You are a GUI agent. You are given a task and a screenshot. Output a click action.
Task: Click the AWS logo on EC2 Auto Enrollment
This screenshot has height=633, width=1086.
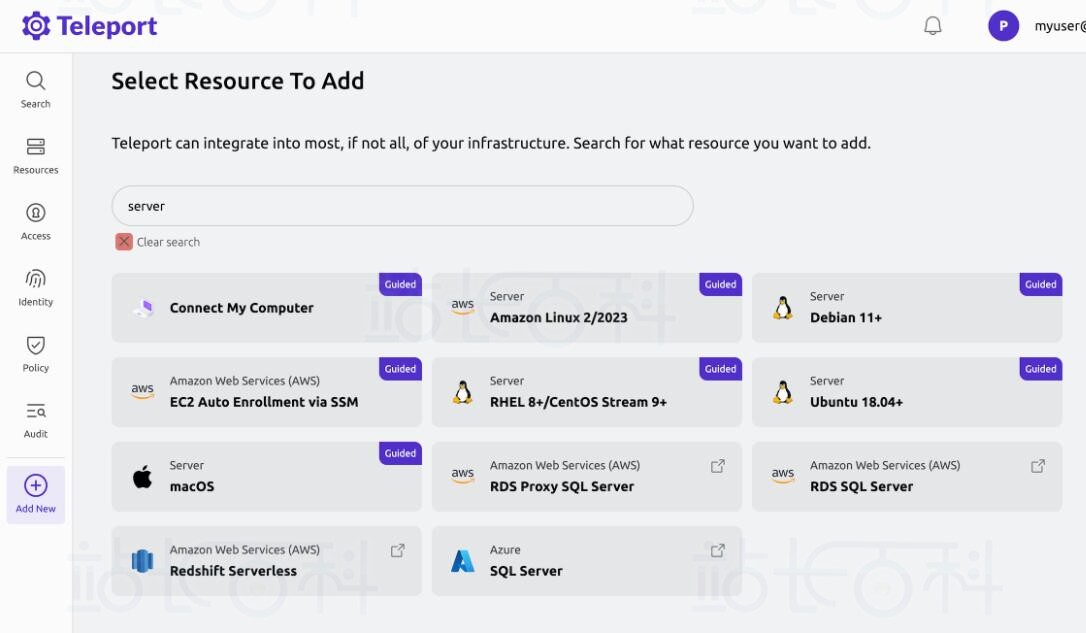[x=143, y=390]
